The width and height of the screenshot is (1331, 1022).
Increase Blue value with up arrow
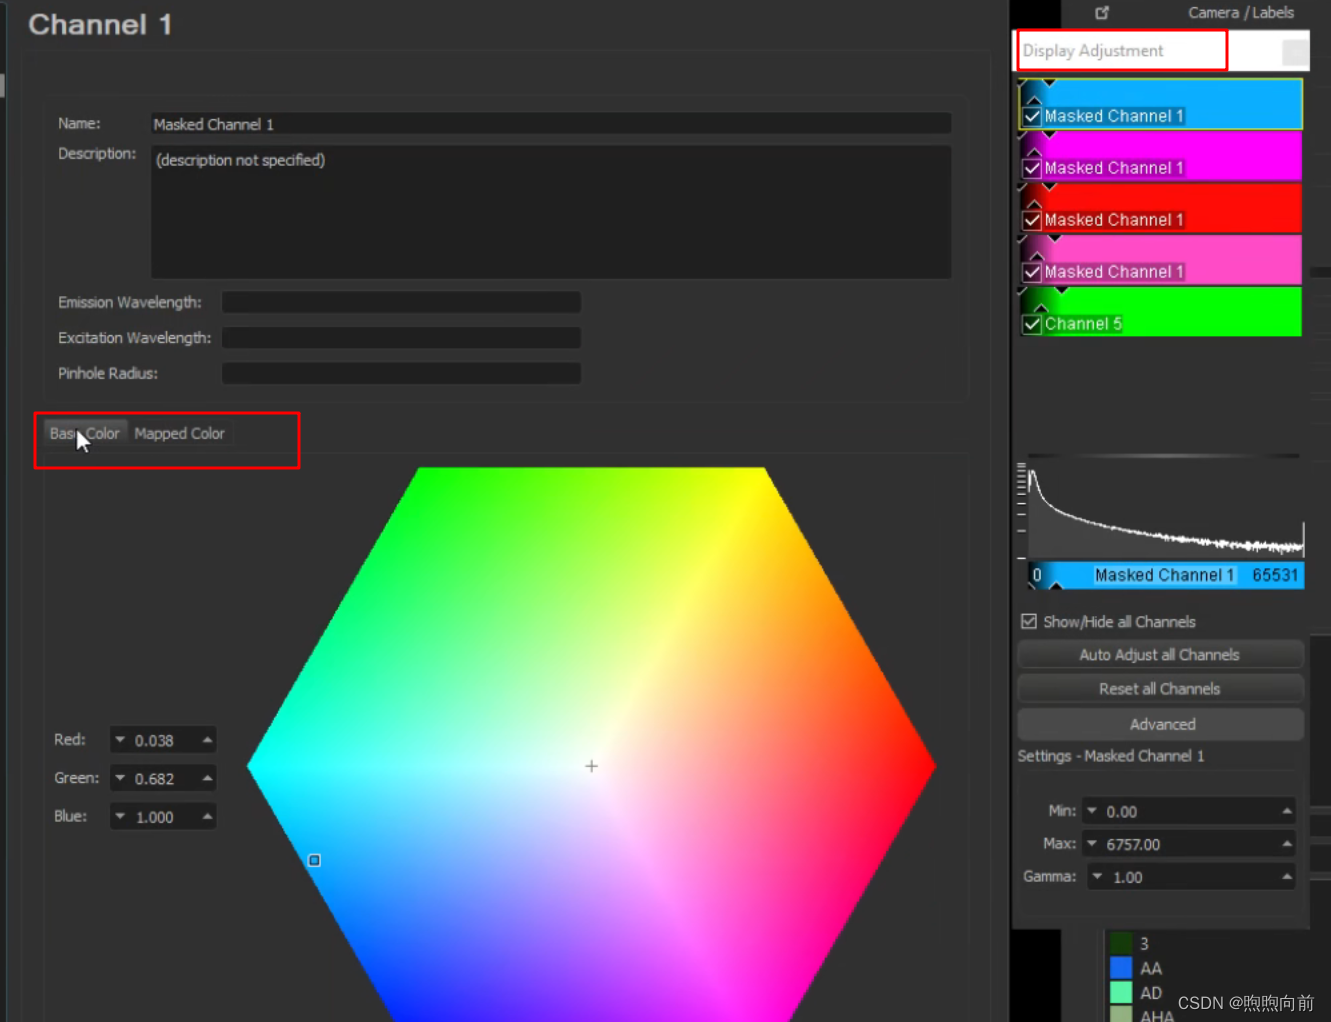[x=207, y=816]
